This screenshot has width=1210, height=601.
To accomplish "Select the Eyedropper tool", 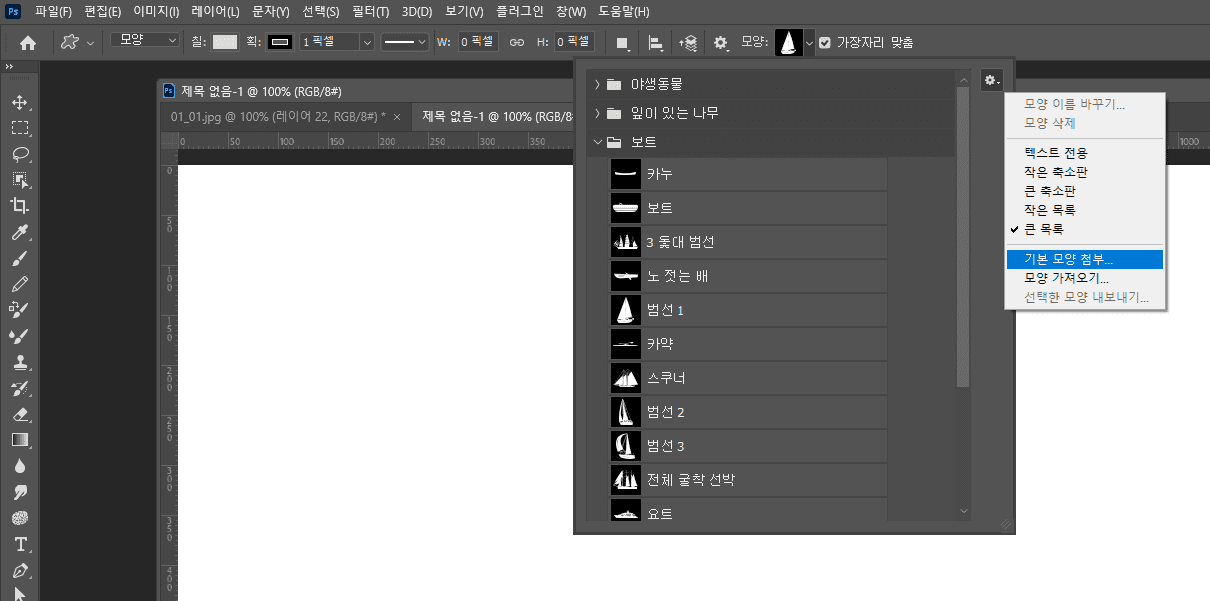I will coord(20,232).
